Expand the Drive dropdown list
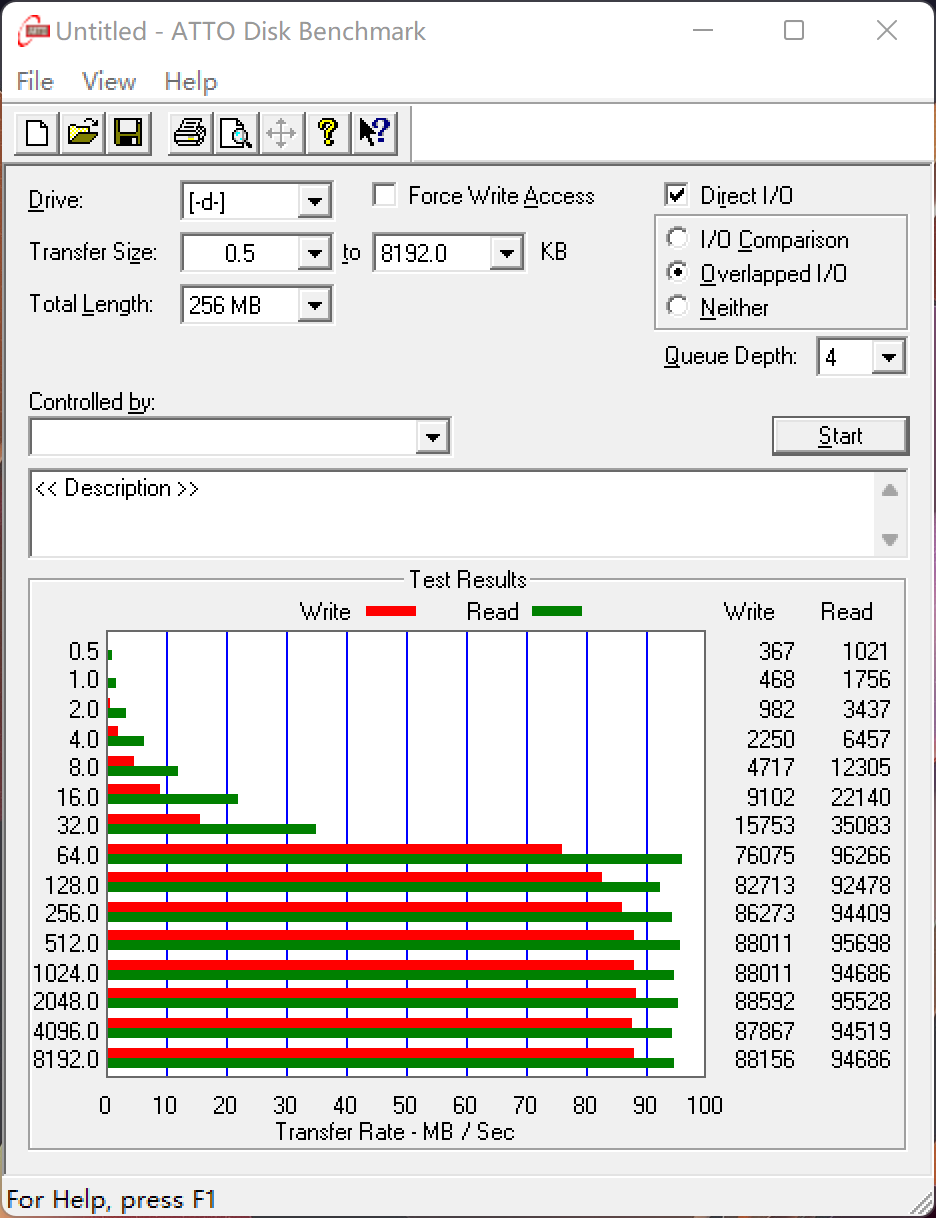The width and height of the screenshot is (936, 1218). point(314,201)
